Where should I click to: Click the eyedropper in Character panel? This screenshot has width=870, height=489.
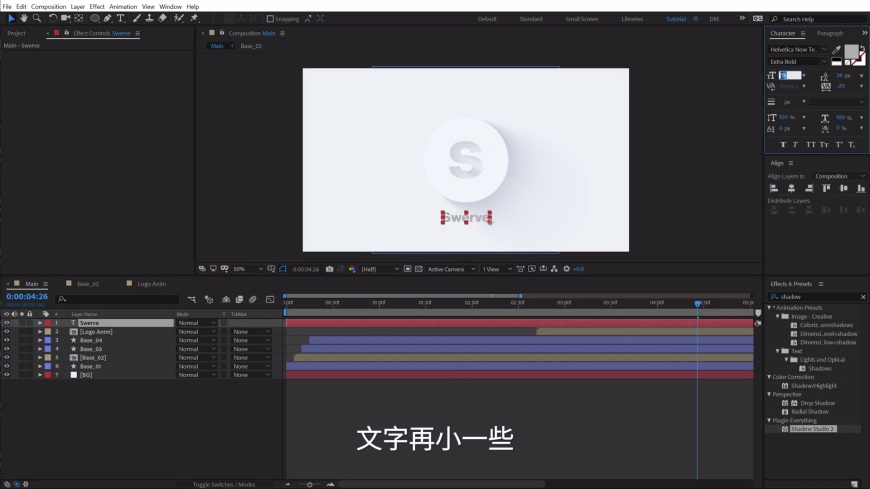[836, 50]
